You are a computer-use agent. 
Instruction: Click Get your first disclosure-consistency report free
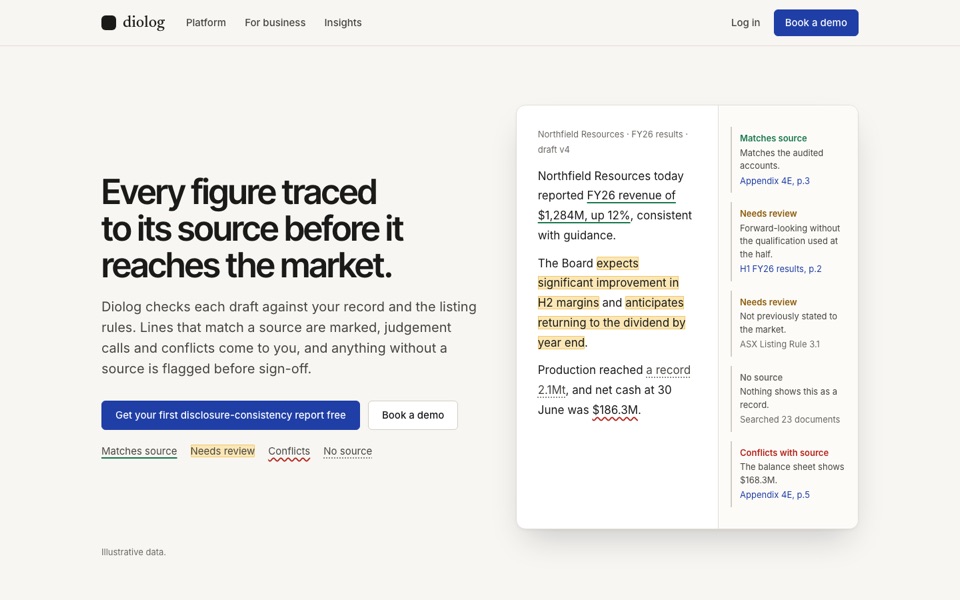pyautogui.click(x=230, y=415)
